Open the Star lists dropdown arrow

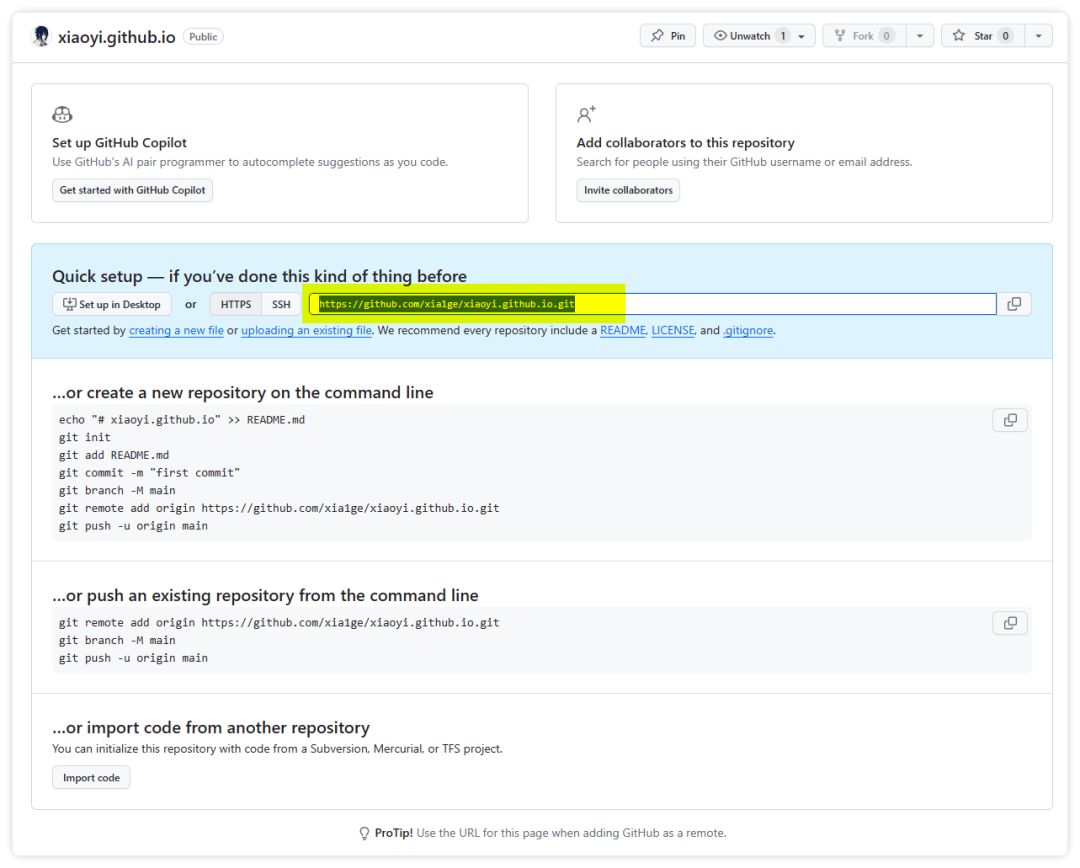click(1038, 36)
